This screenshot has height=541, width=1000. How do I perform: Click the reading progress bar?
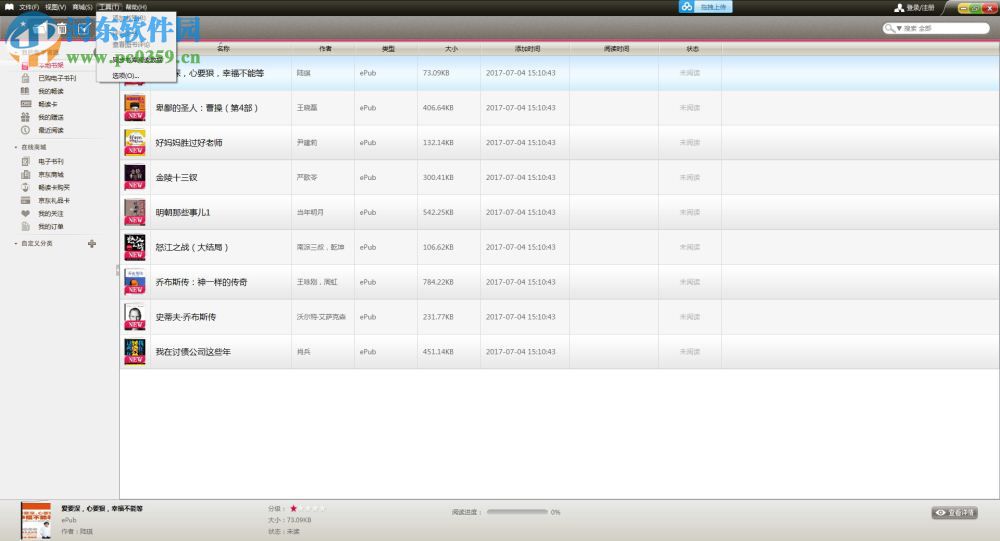(x=517, y=512)
